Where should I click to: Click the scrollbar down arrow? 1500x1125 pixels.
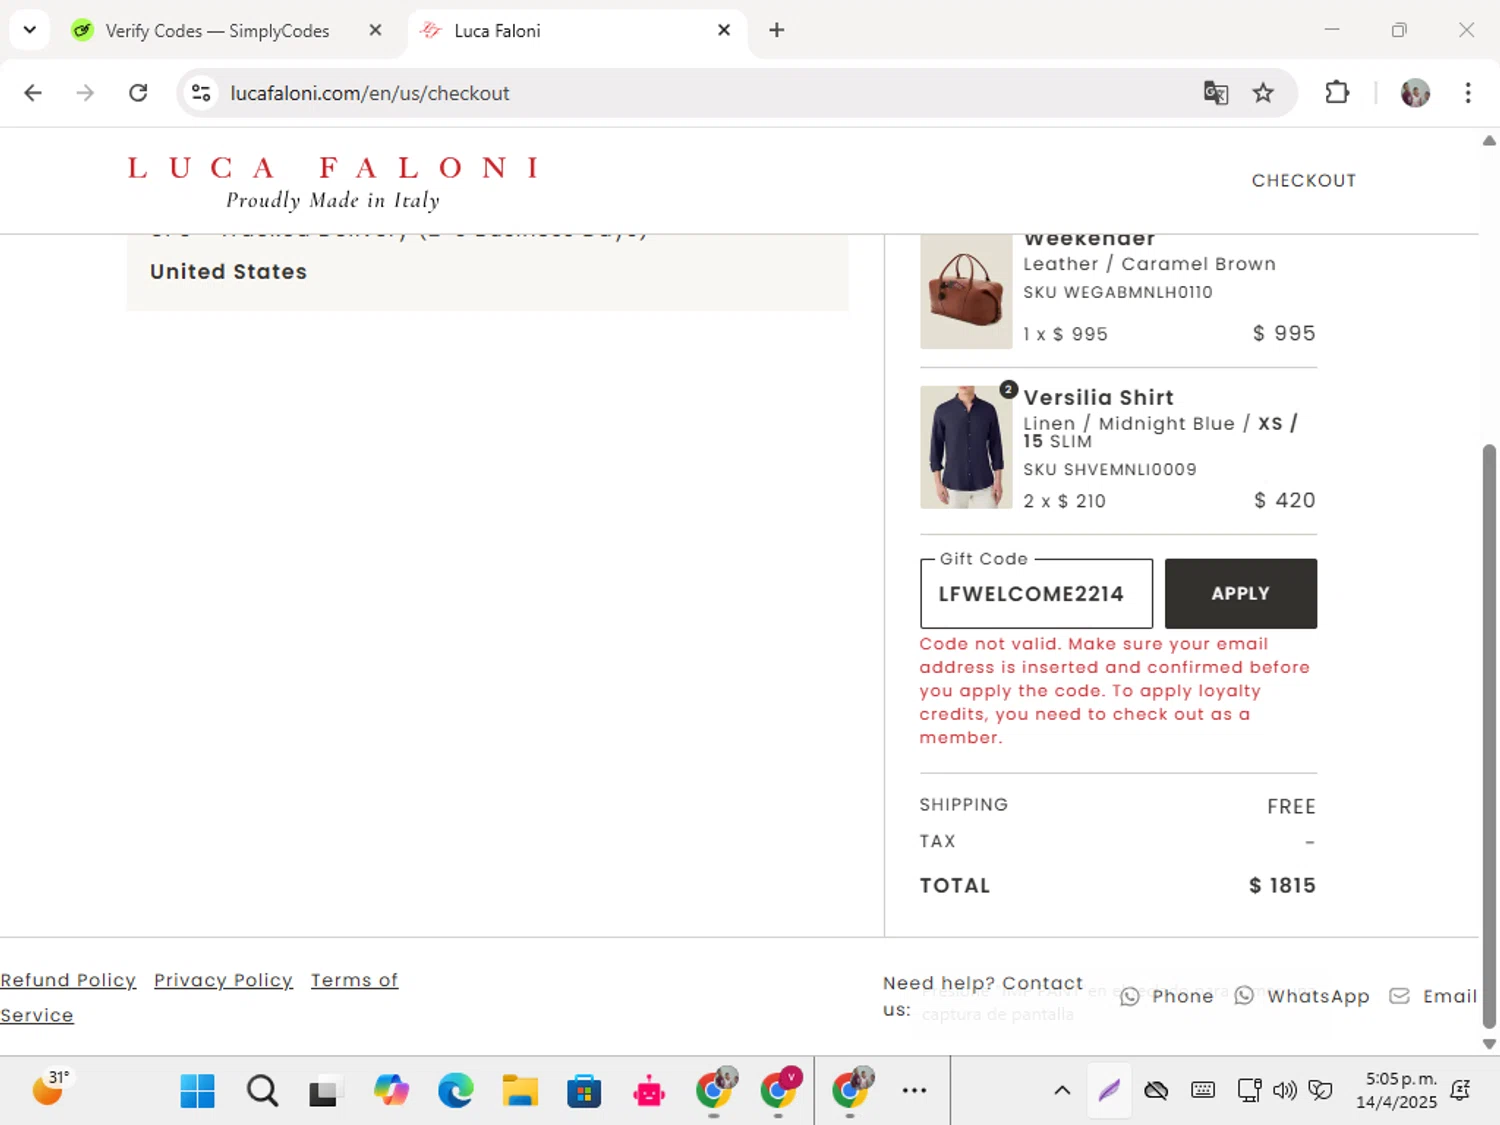point(1489,1044)
